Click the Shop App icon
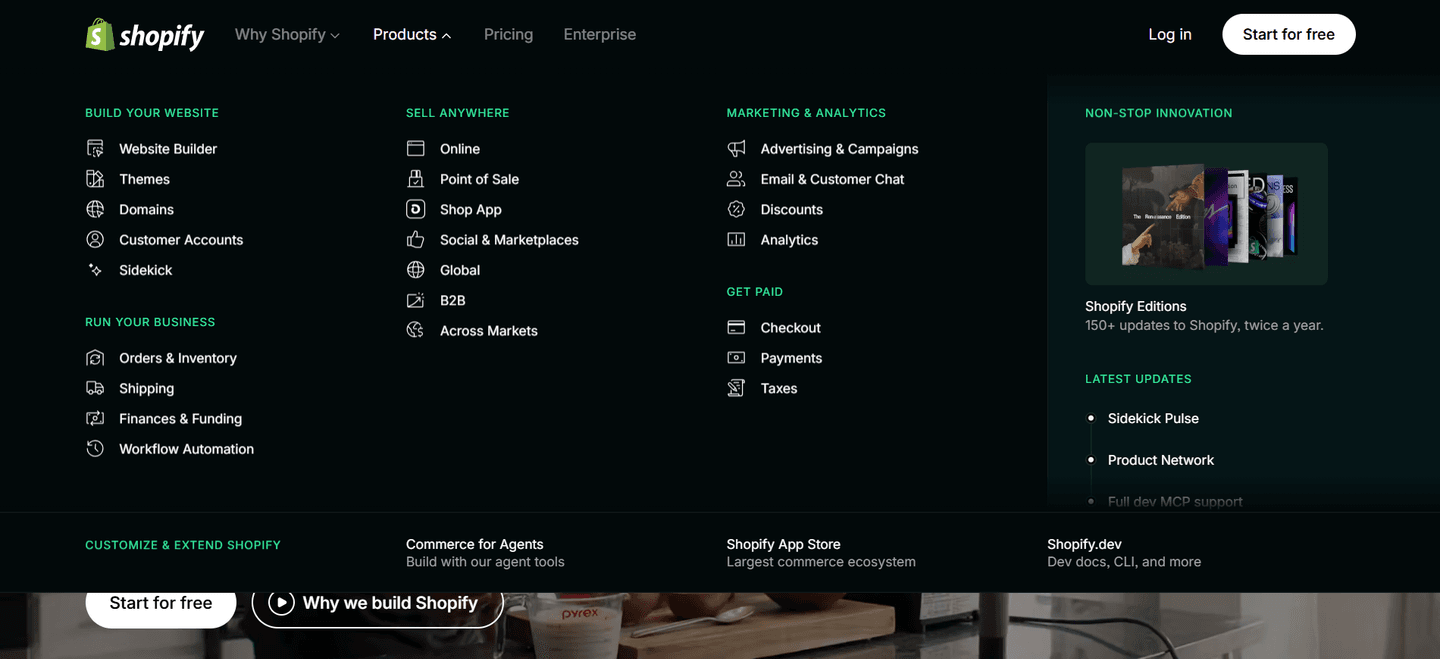The image size is (1440, 659). pyautogui.click(x=416, y=209)
